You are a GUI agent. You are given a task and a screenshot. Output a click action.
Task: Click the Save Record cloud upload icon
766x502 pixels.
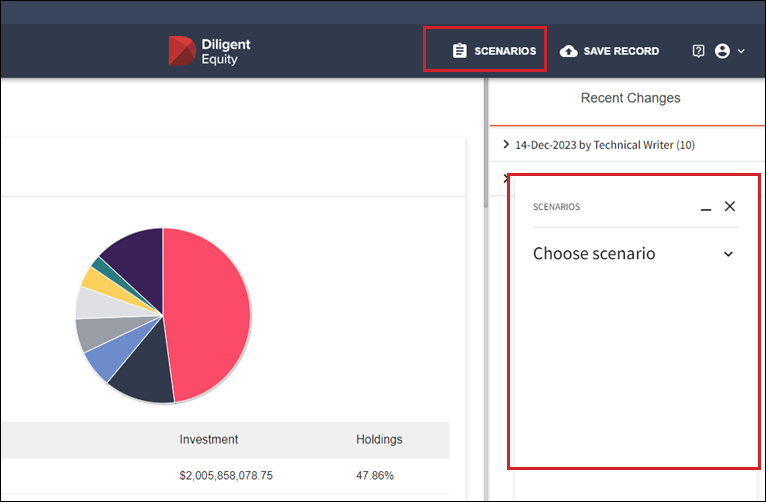pyautogui.click(x=569, y=51)
